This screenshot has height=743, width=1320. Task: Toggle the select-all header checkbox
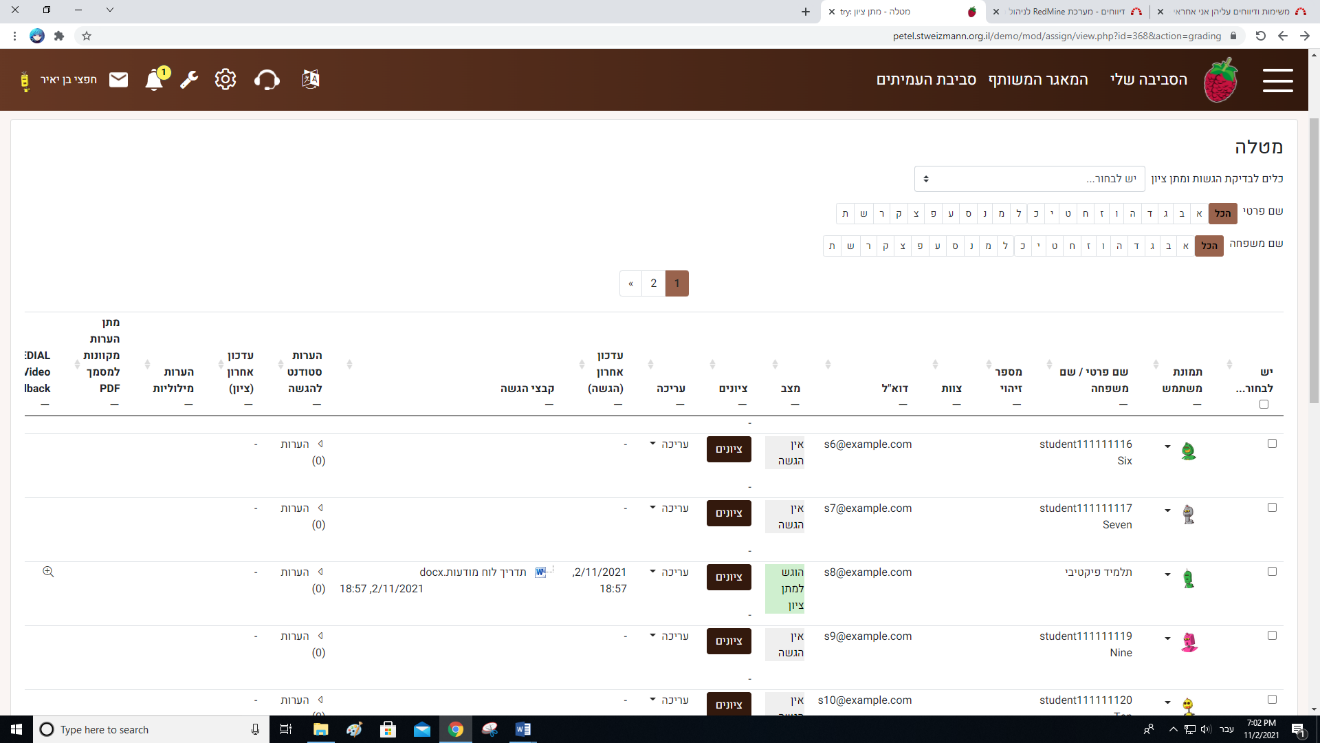[x=1264, y=405]
